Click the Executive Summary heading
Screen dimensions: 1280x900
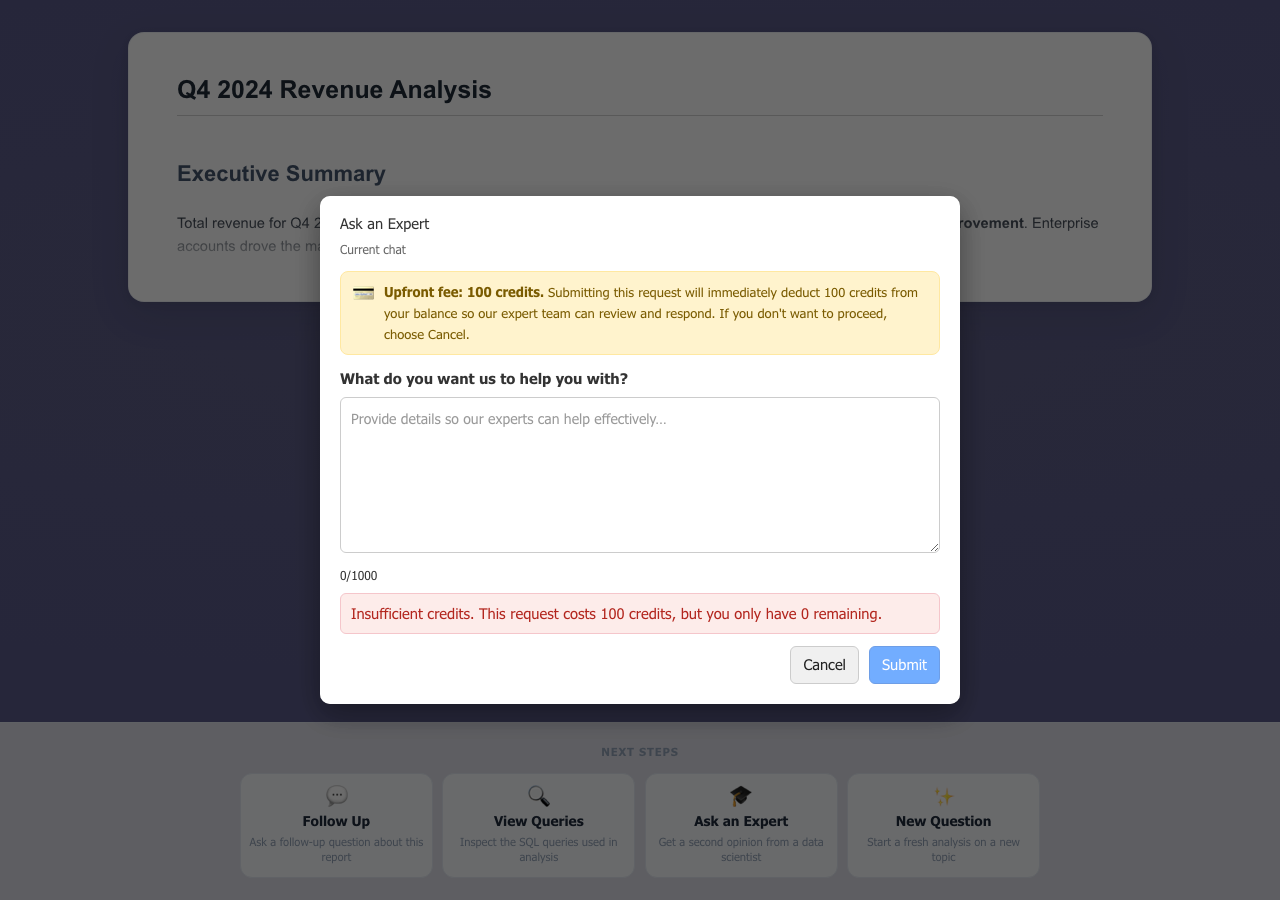coord(281,174)
